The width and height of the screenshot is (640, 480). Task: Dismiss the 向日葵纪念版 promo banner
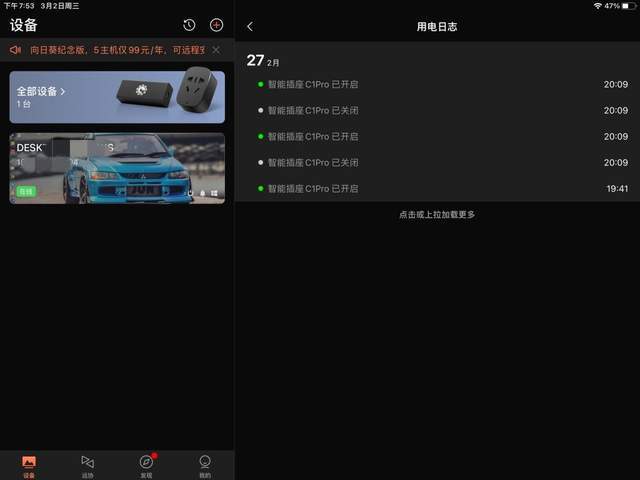(216, 50)
